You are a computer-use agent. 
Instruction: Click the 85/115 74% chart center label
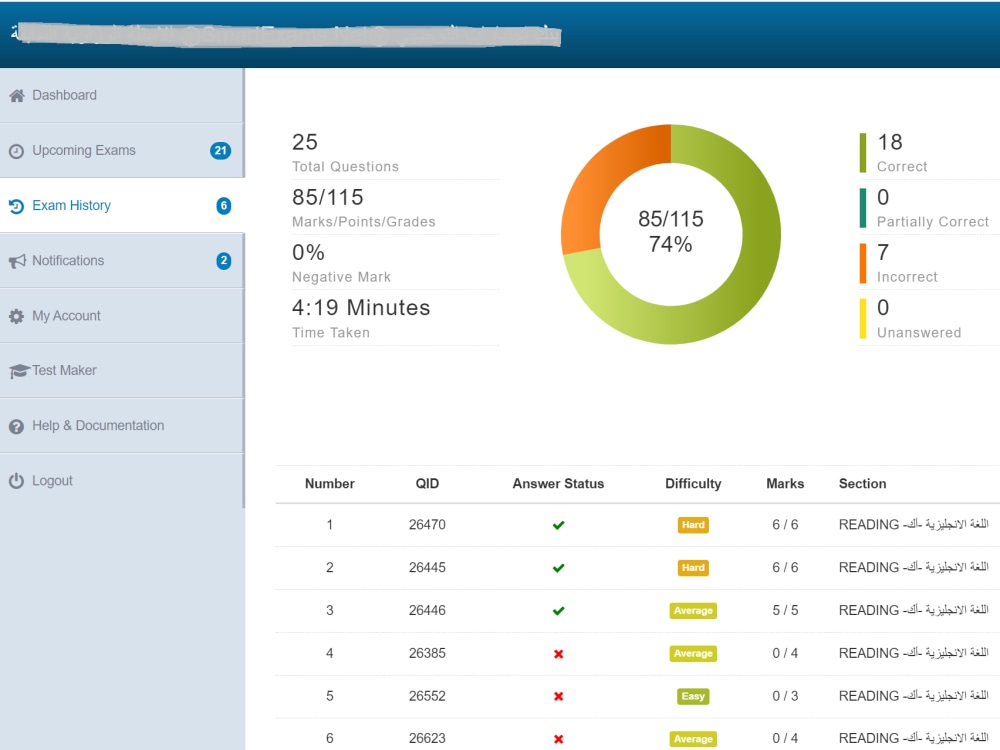coord(671,232)
